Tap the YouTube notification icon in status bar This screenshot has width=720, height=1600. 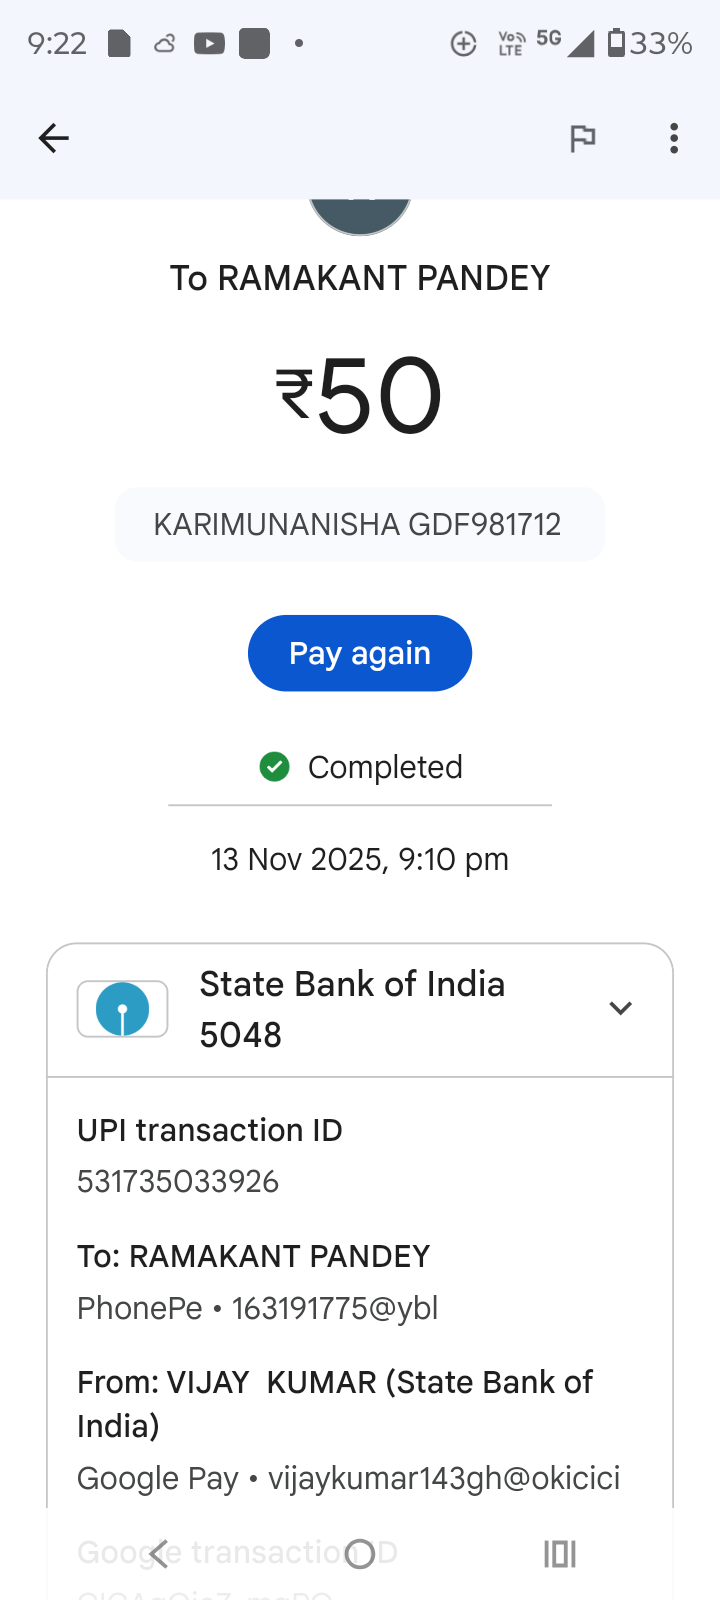point(209,44)
